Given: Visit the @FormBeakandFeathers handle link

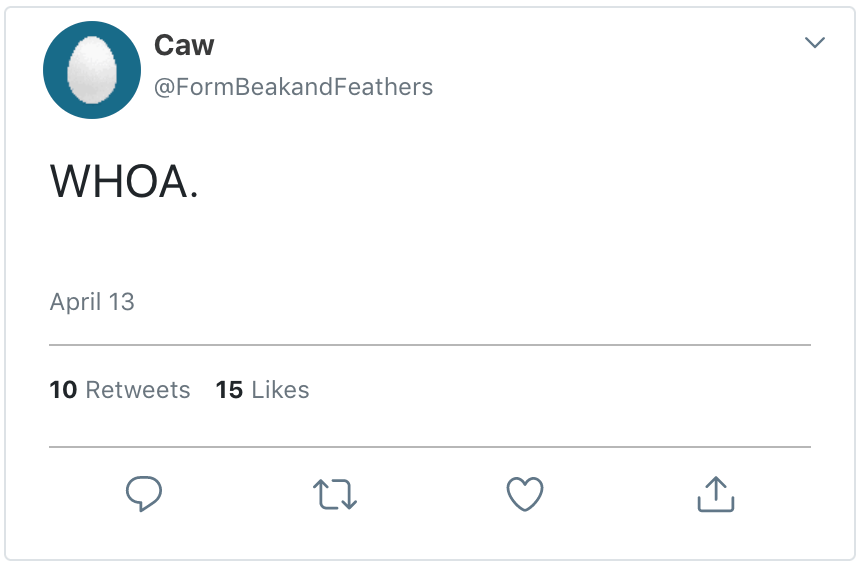Looking at the screenshot, I should (293, 88).
